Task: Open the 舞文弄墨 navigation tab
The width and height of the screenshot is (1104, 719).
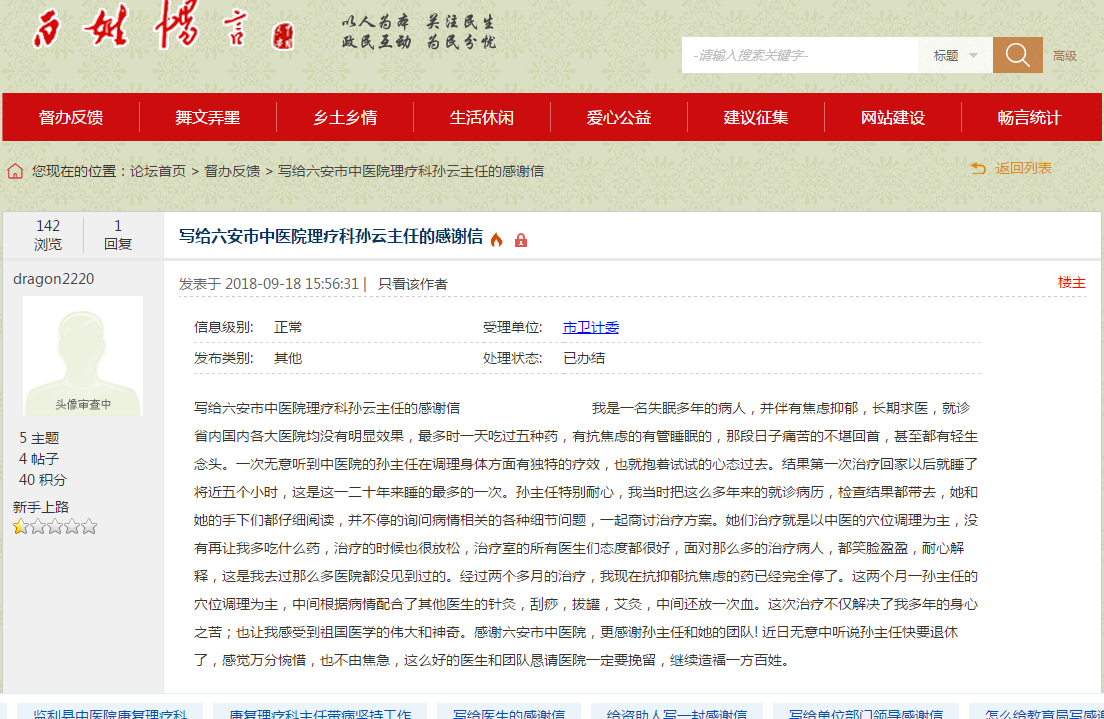Action: (x=208, y=117)
